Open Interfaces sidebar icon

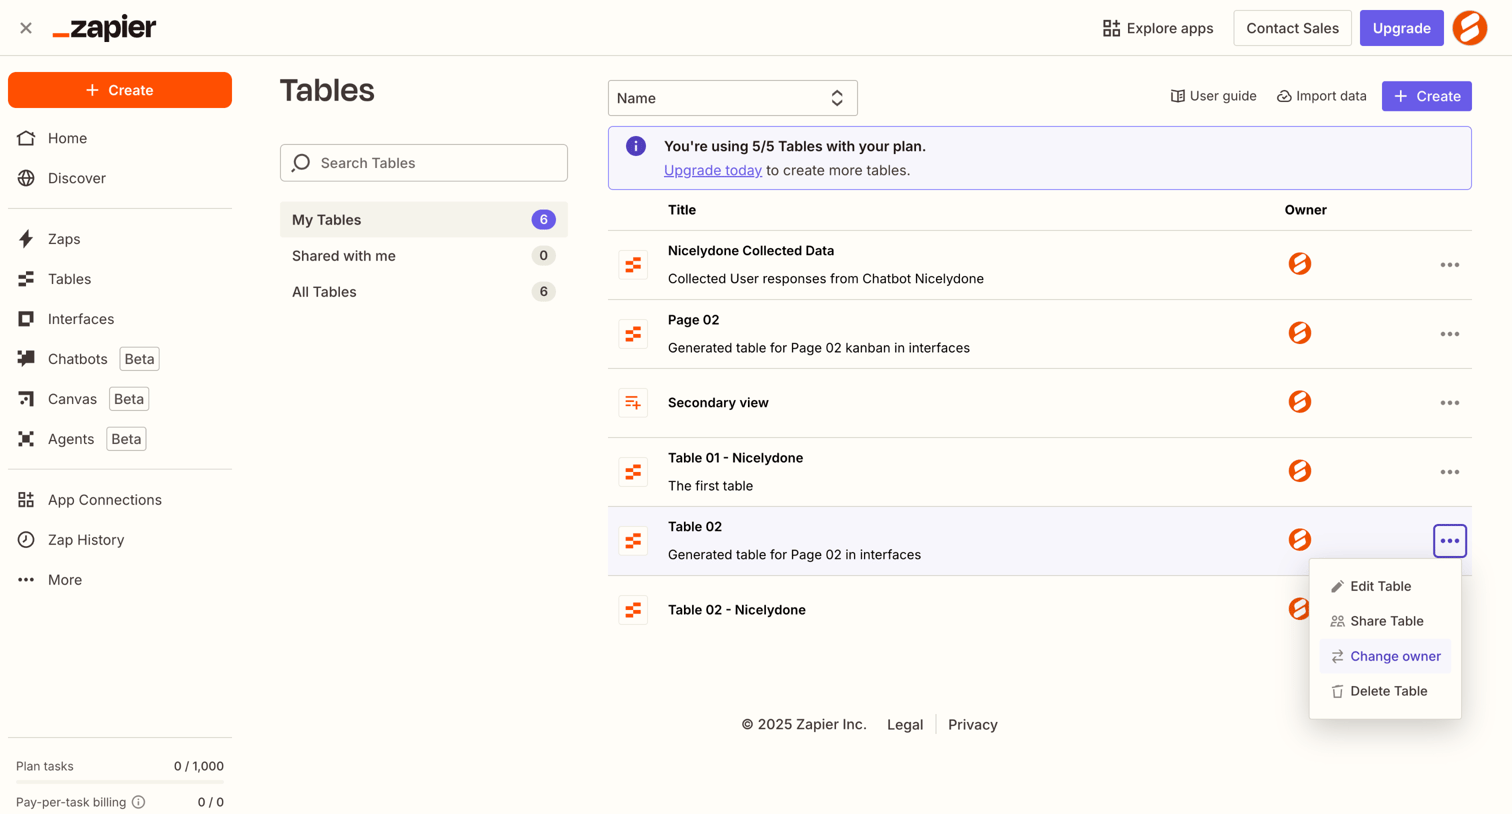[x=26, y=319]
